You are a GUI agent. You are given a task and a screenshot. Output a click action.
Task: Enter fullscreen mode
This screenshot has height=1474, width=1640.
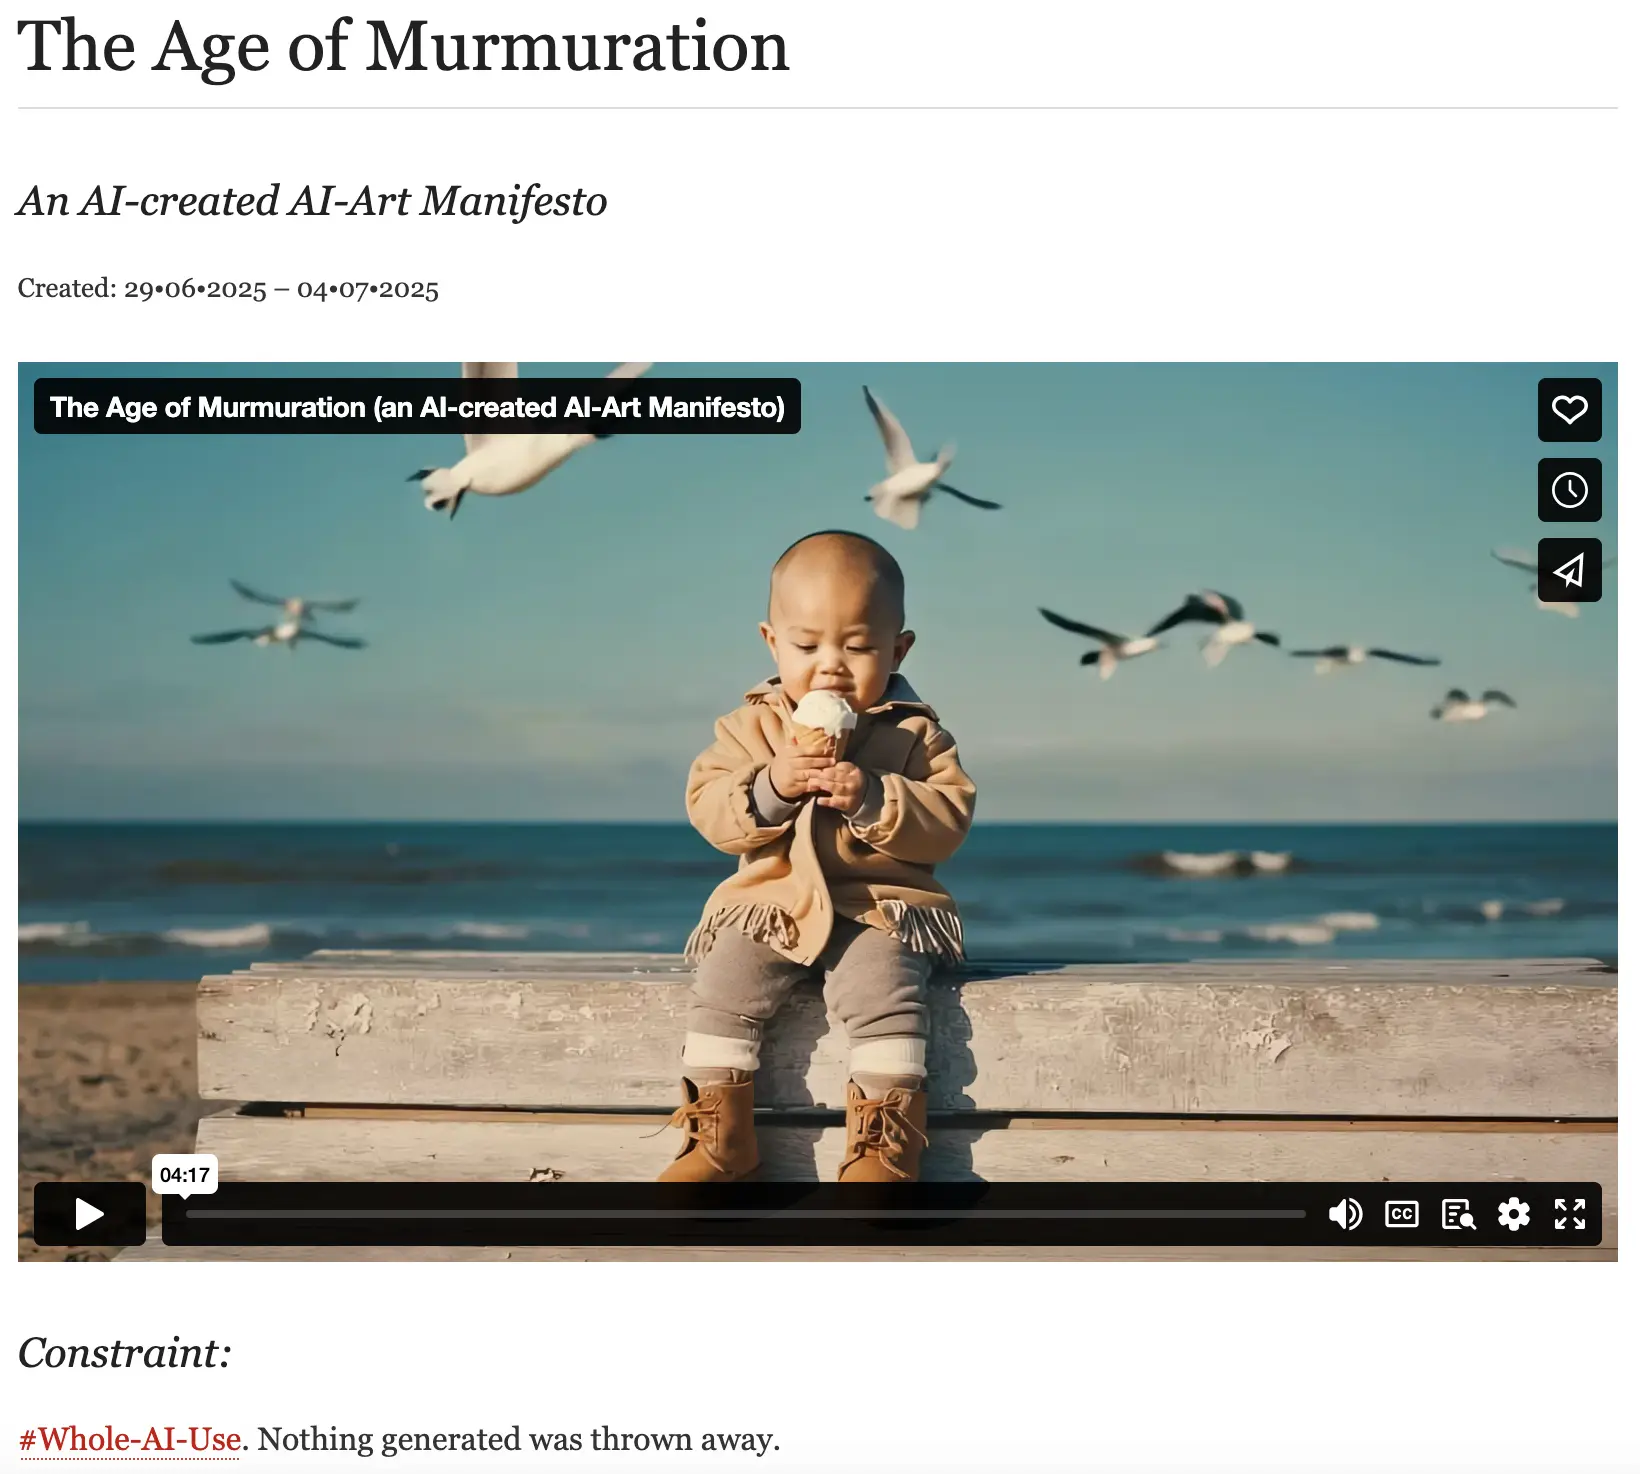[1570, 1214]
